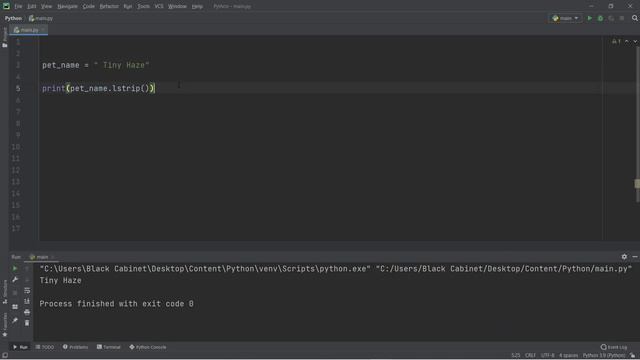Click the yellow warning stripe marker
Viewport: 640px width, 360px height.
point(637,184)
